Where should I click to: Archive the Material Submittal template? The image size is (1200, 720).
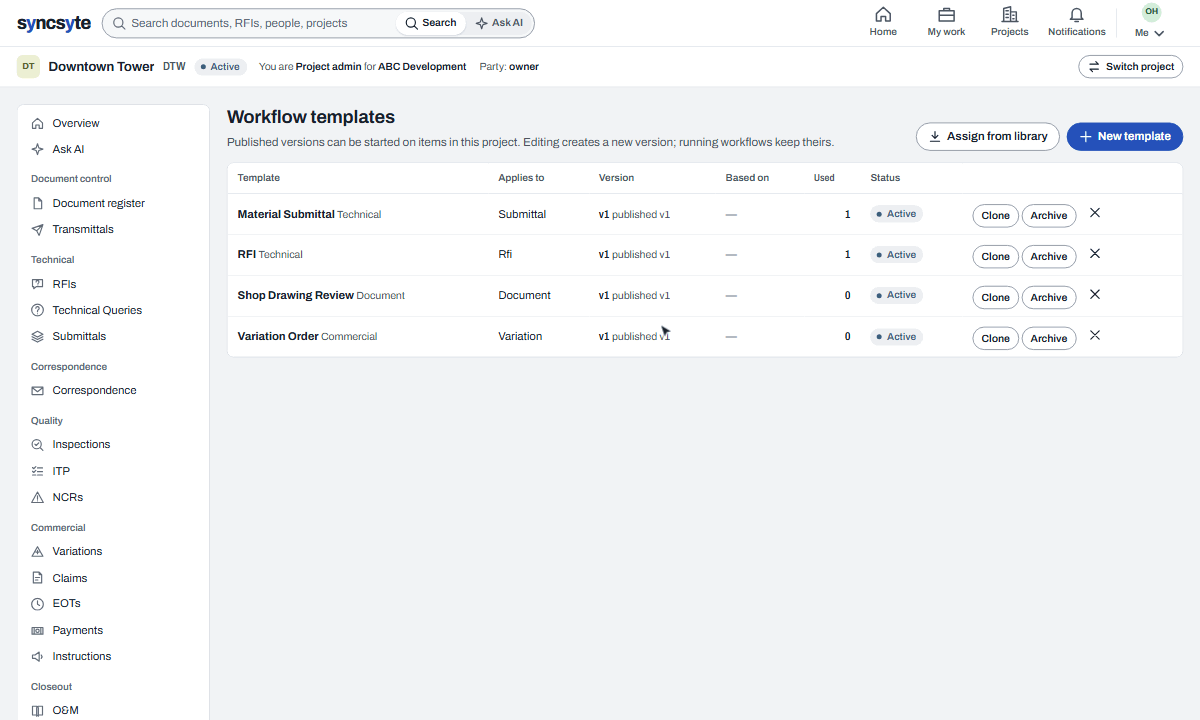[1049, 215]
